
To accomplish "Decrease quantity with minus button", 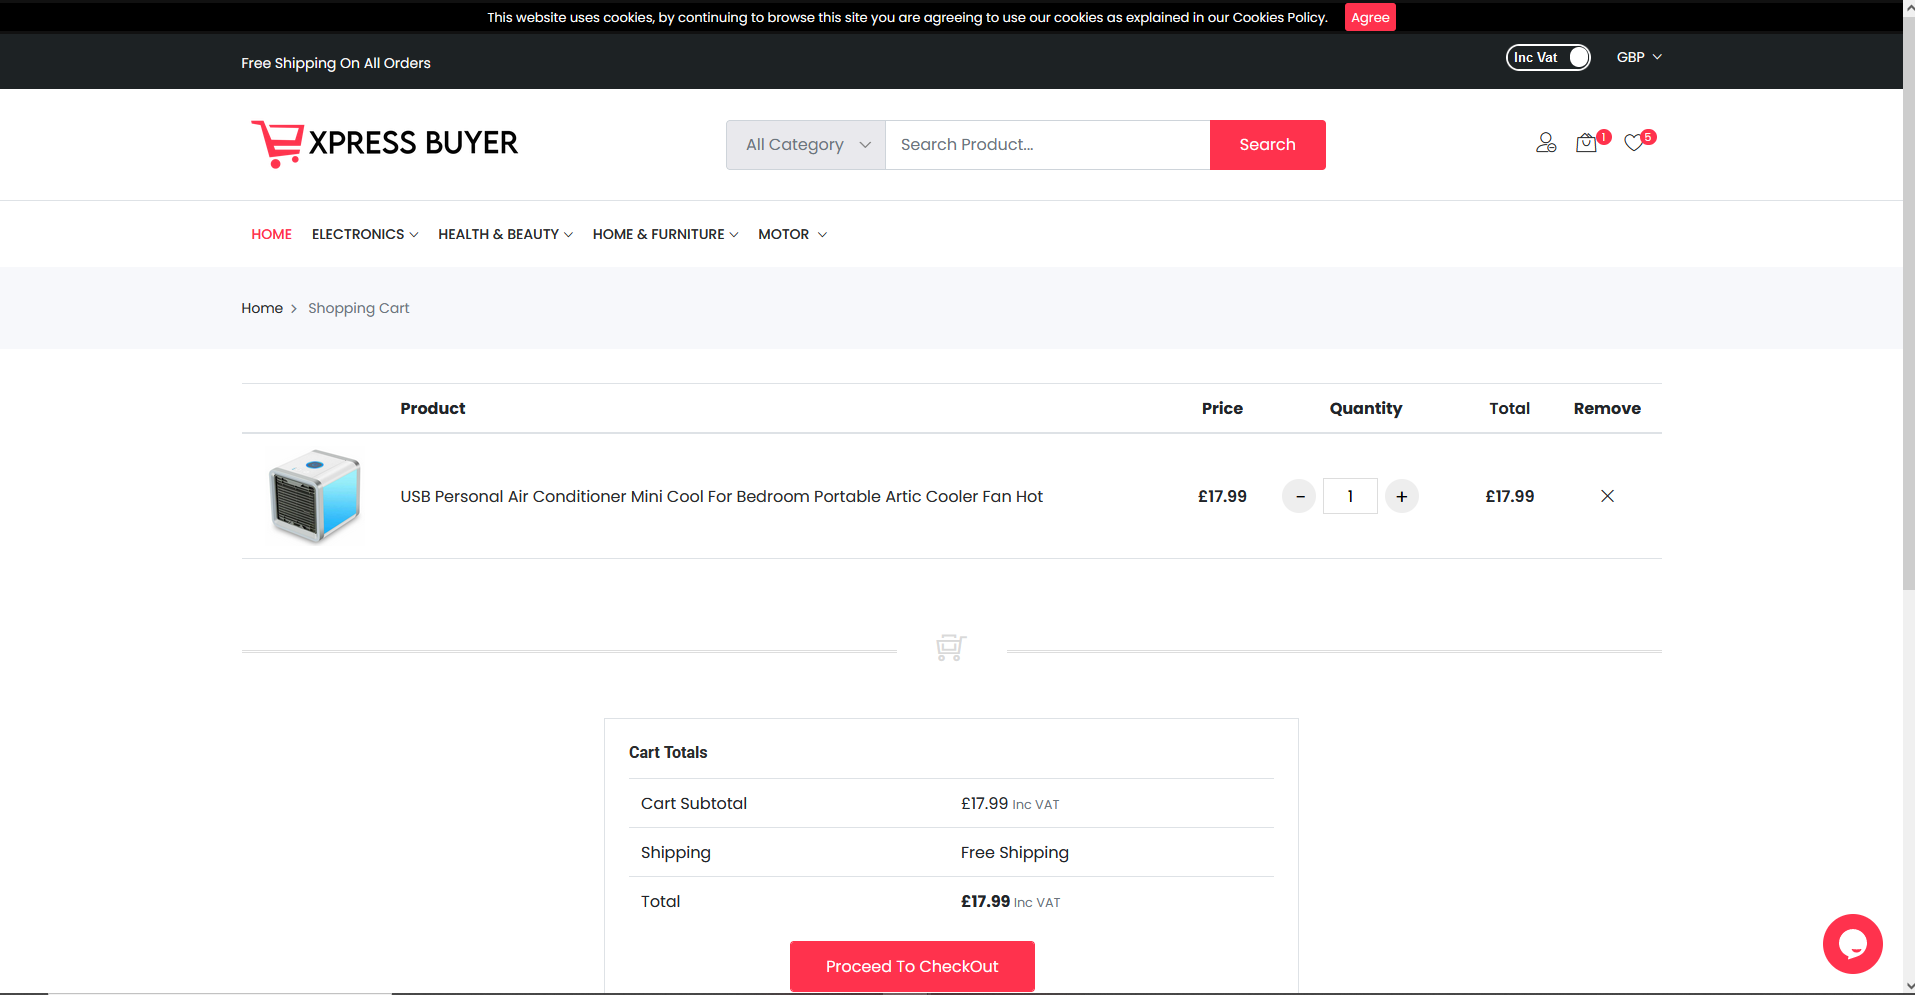I will (x=1299, y=496).
